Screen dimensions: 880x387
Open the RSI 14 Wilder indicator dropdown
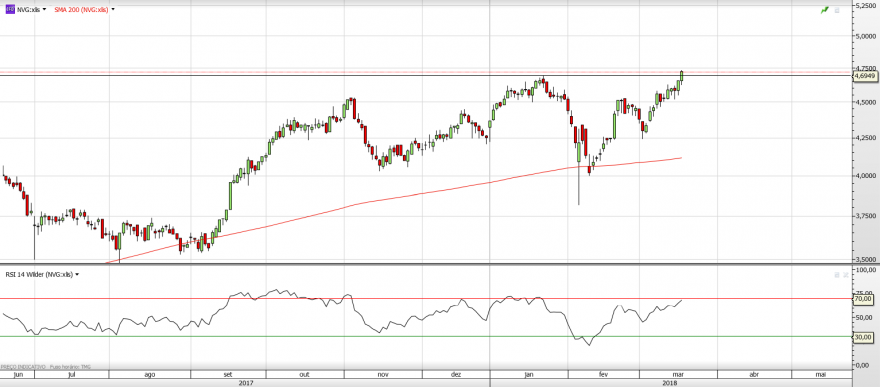pyautogui.click(x=77, y=274)
